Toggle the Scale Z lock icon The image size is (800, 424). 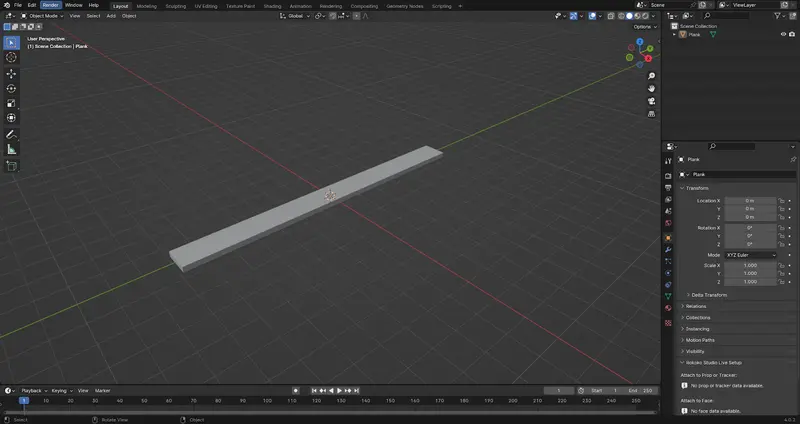[x=779, y=282]
